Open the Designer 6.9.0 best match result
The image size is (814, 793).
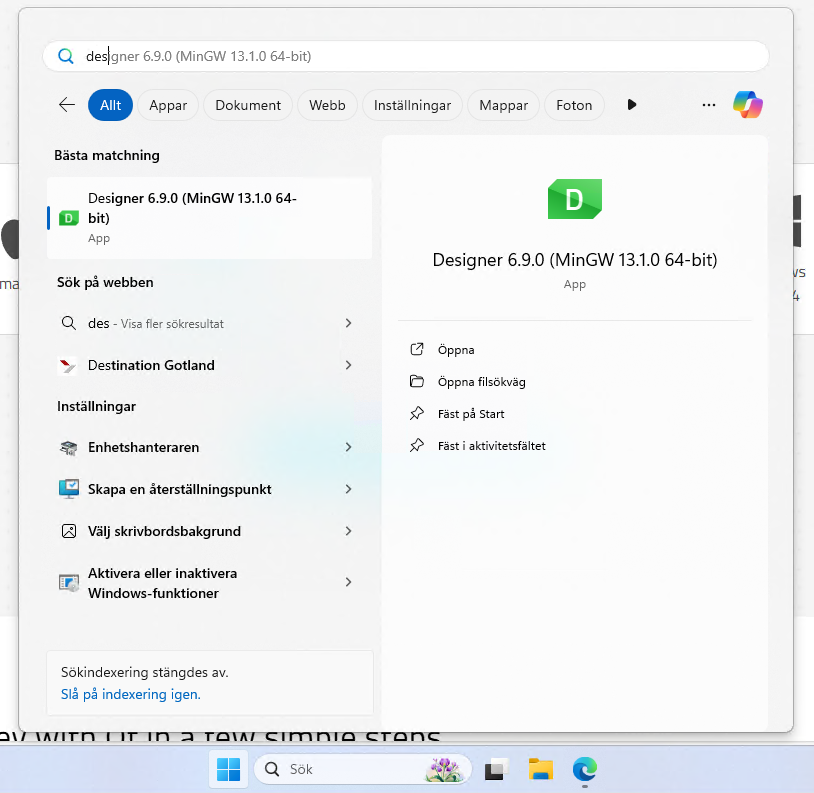tap(209, 218)
